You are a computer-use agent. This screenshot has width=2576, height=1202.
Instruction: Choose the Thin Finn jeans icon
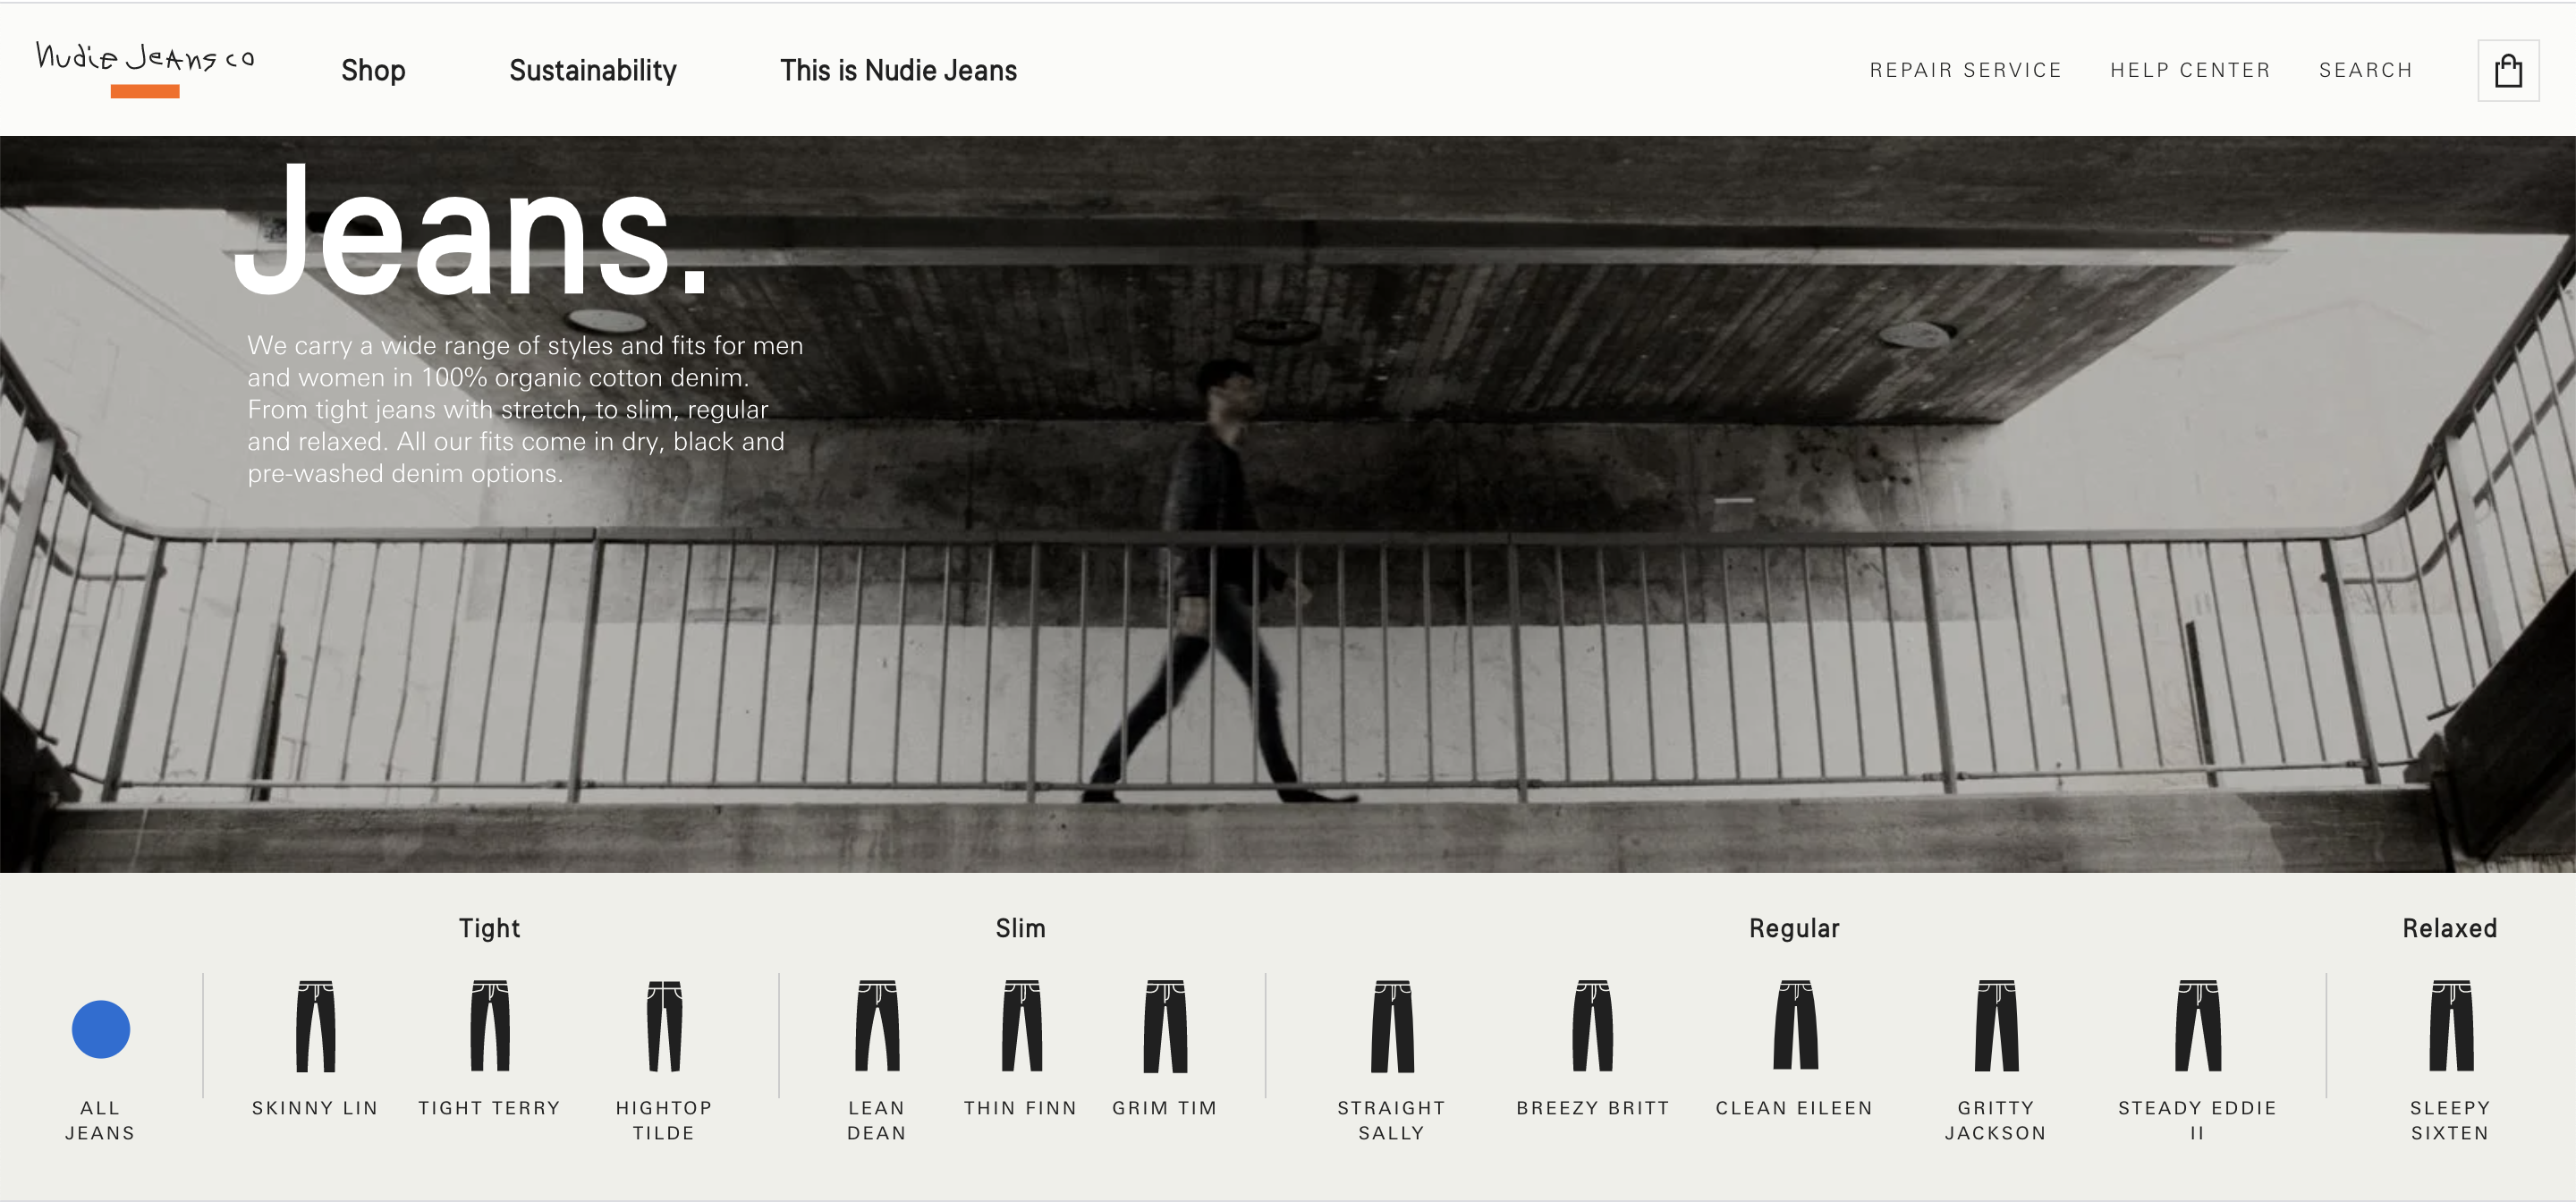tap(1022, 1026)
